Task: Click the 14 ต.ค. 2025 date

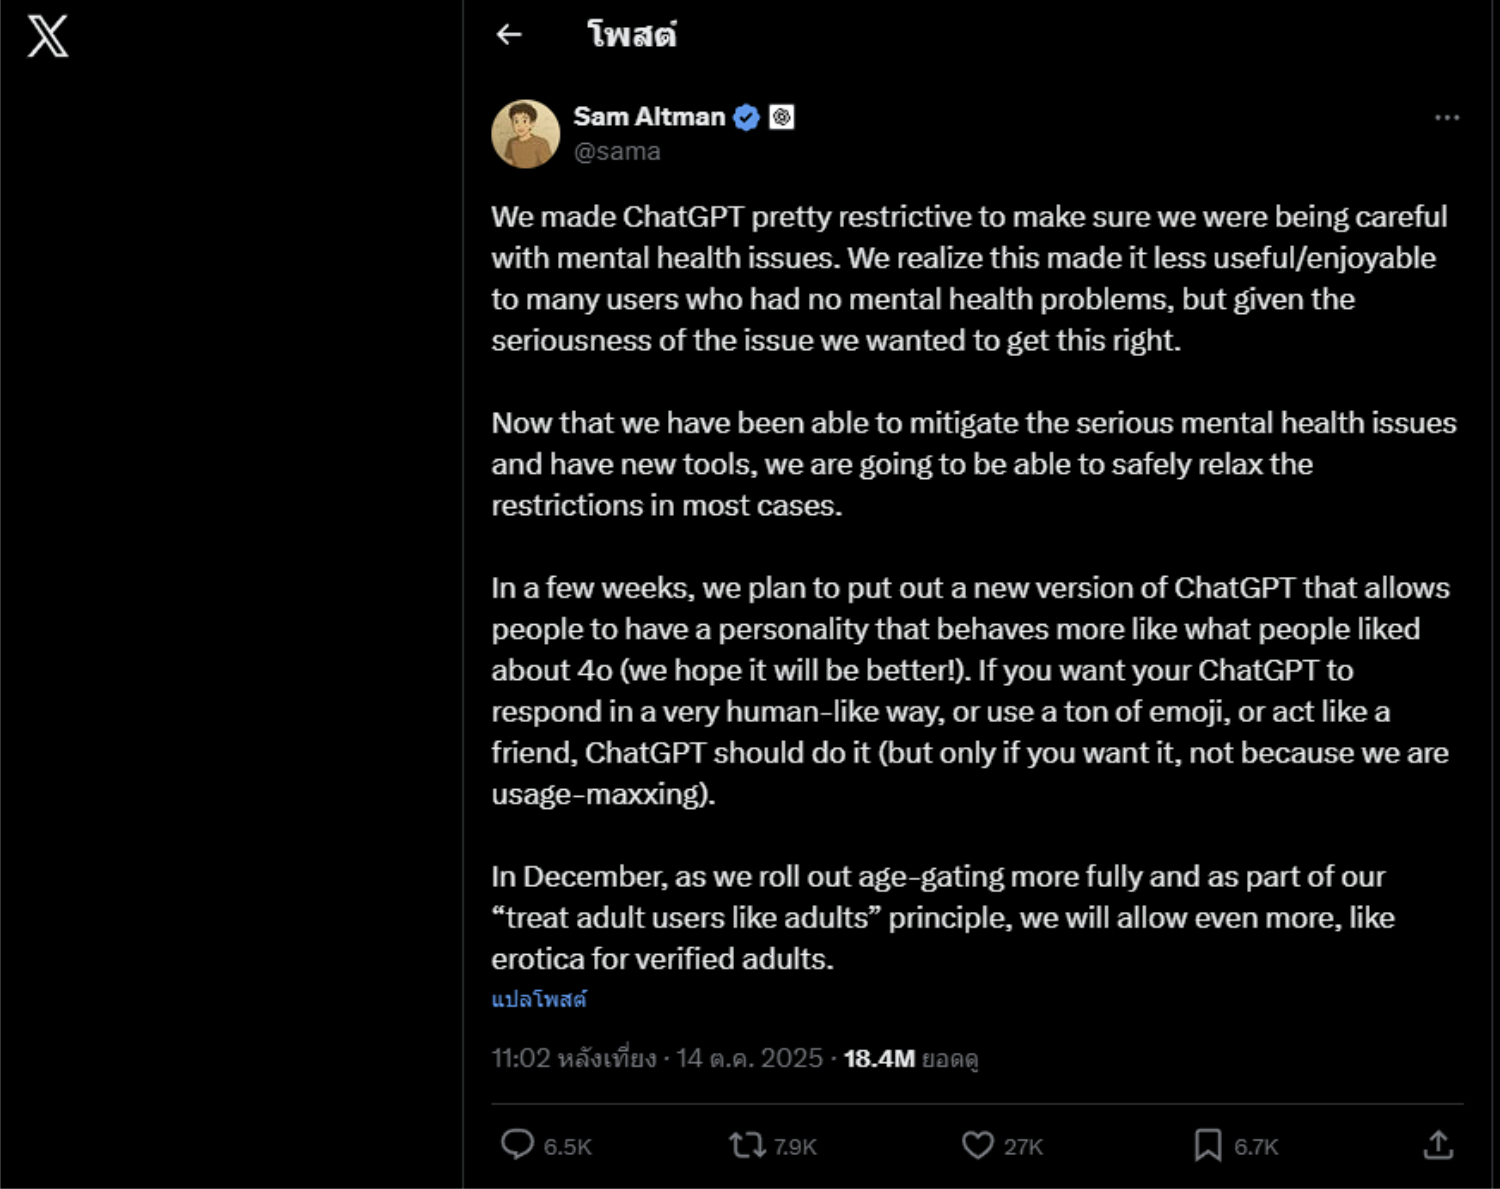Action: point(749,1059)
